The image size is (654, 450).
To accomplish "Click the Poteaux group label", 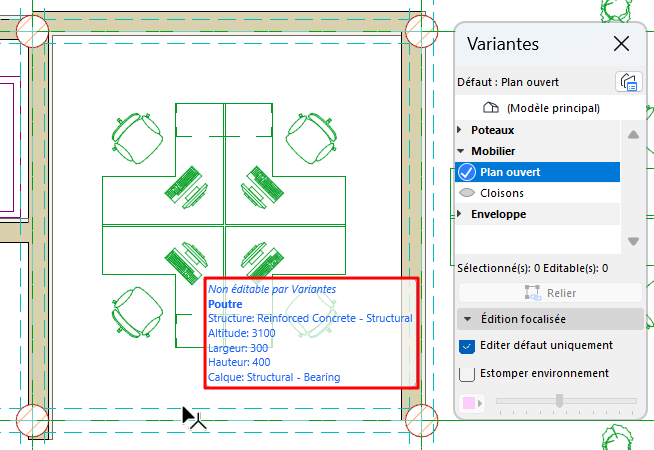I will [x=493, y=130].
